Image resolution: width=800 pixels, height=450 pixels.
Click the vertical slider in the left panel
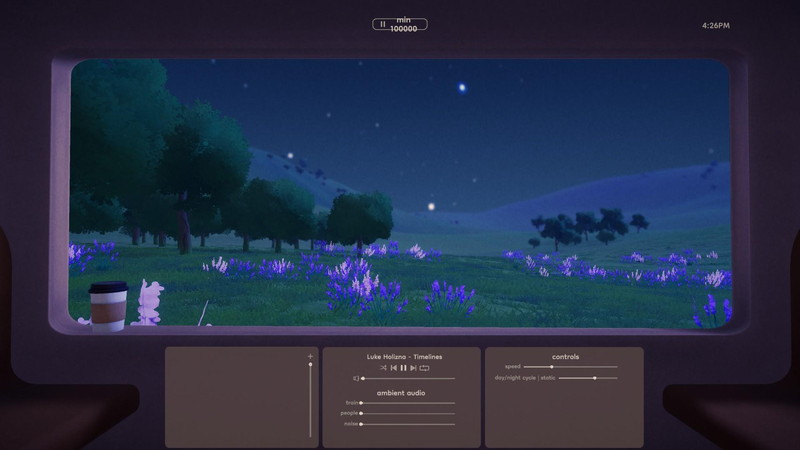click(310, 400)
